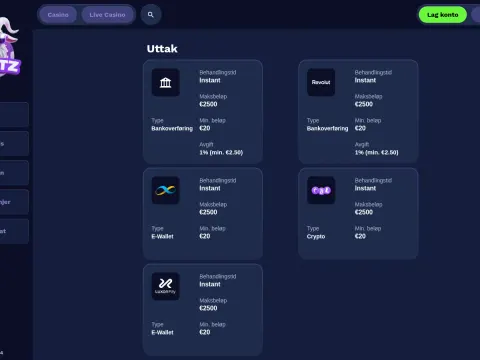
Task: Click Bankoverføring under the bank building icon
Action: 172,128
